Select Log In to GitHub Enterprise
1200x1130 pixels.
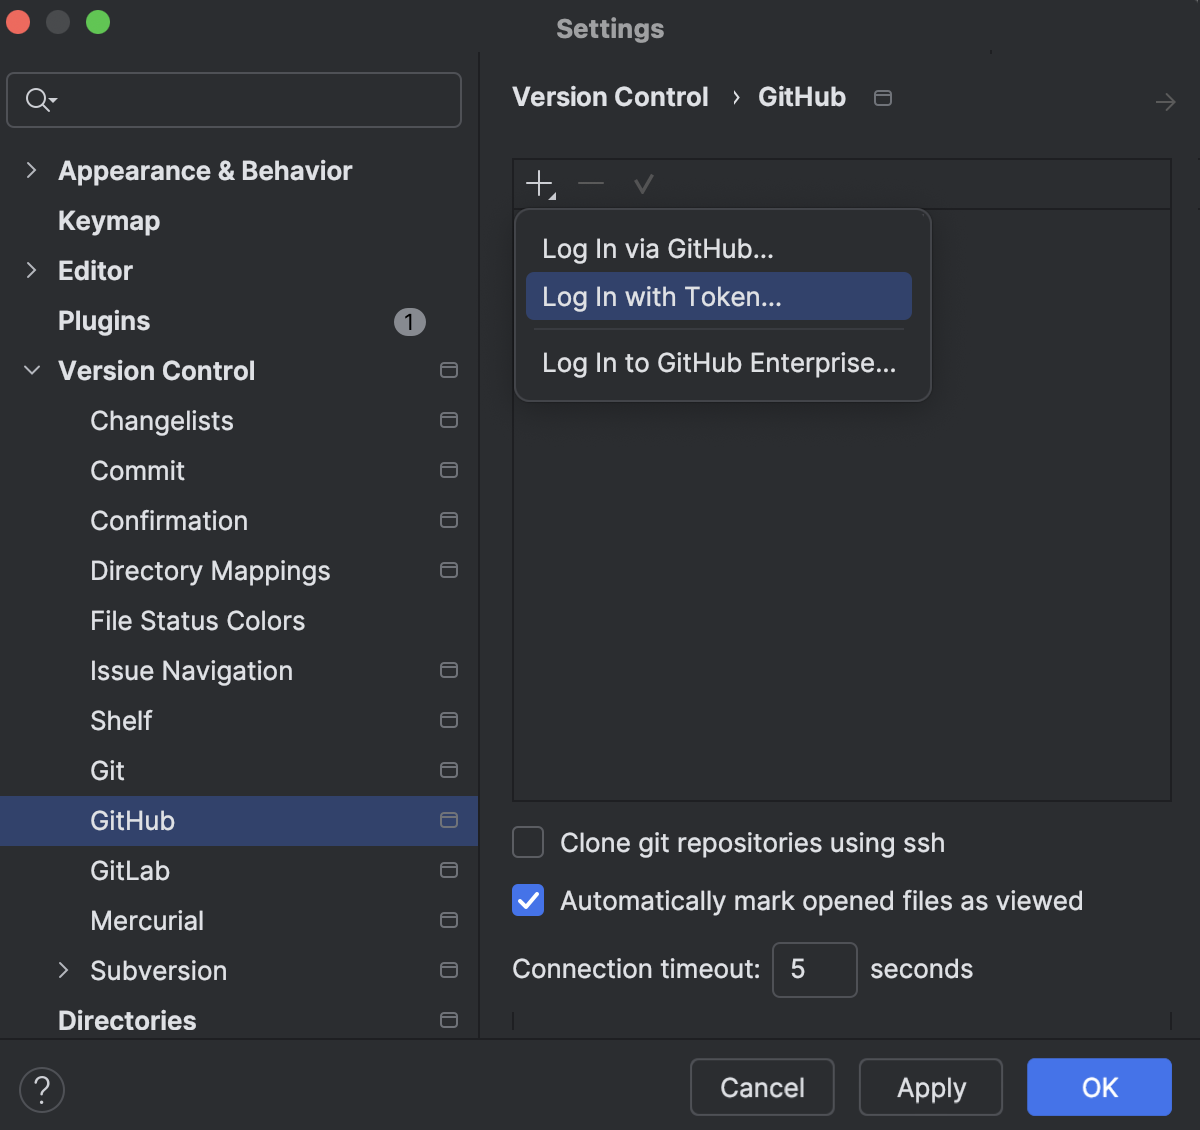pos(718,363)
